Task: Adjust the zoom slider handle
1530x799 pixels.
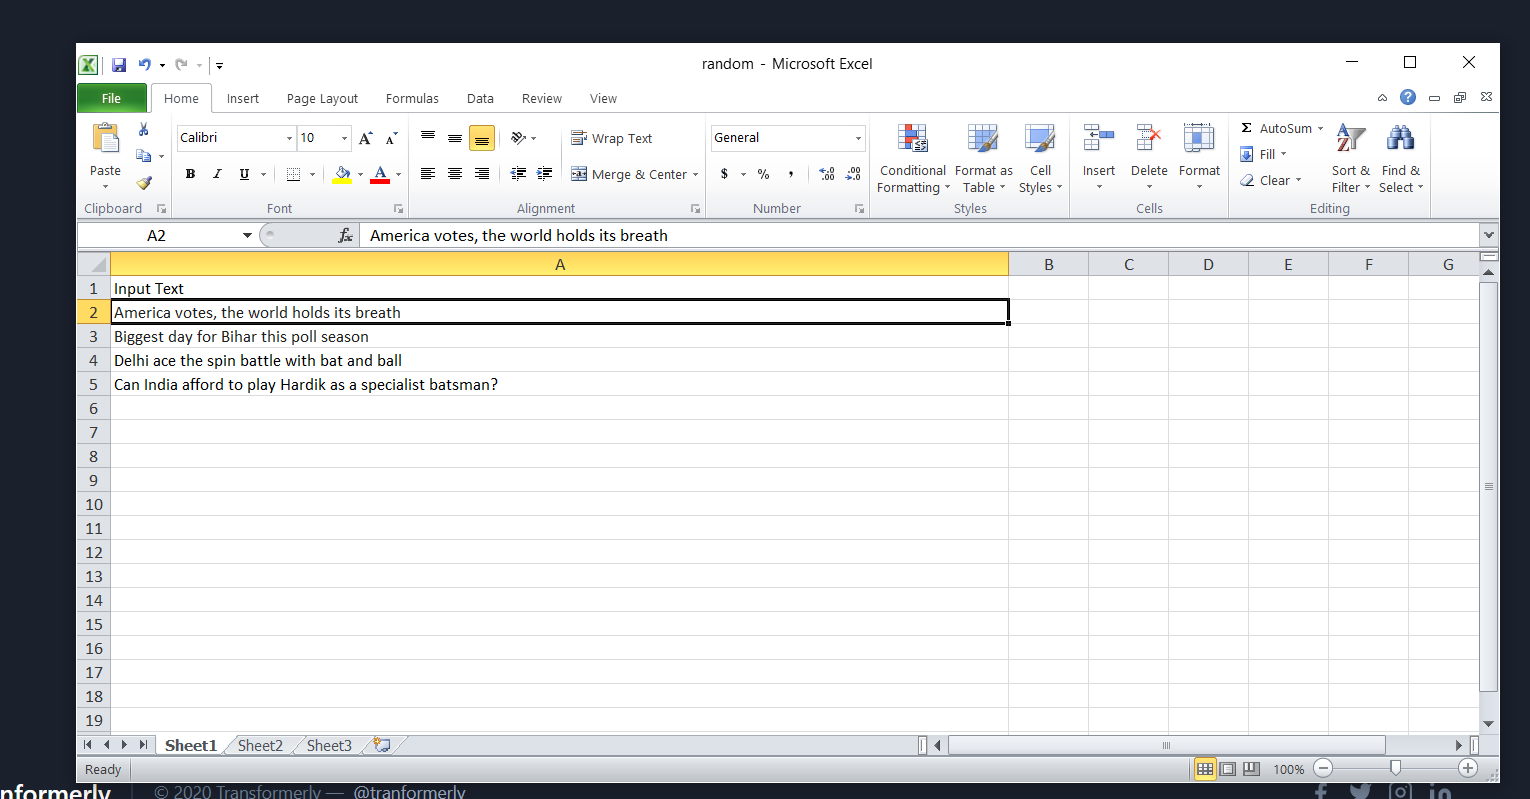Action: click(x=1395, y=768)
